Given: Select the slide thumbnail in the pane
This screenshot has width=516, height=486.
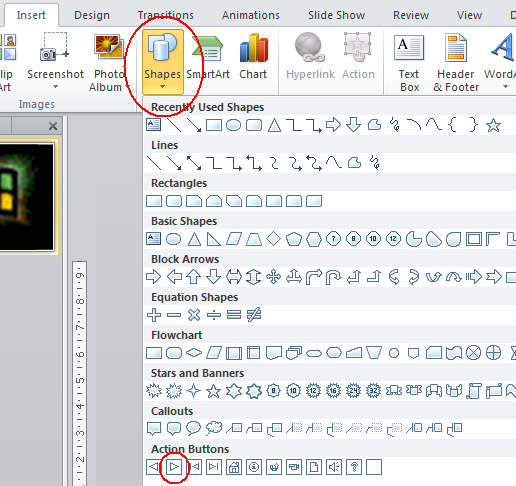Looking at the screenshot, I should pyautogui.click(x=27, y=197).
